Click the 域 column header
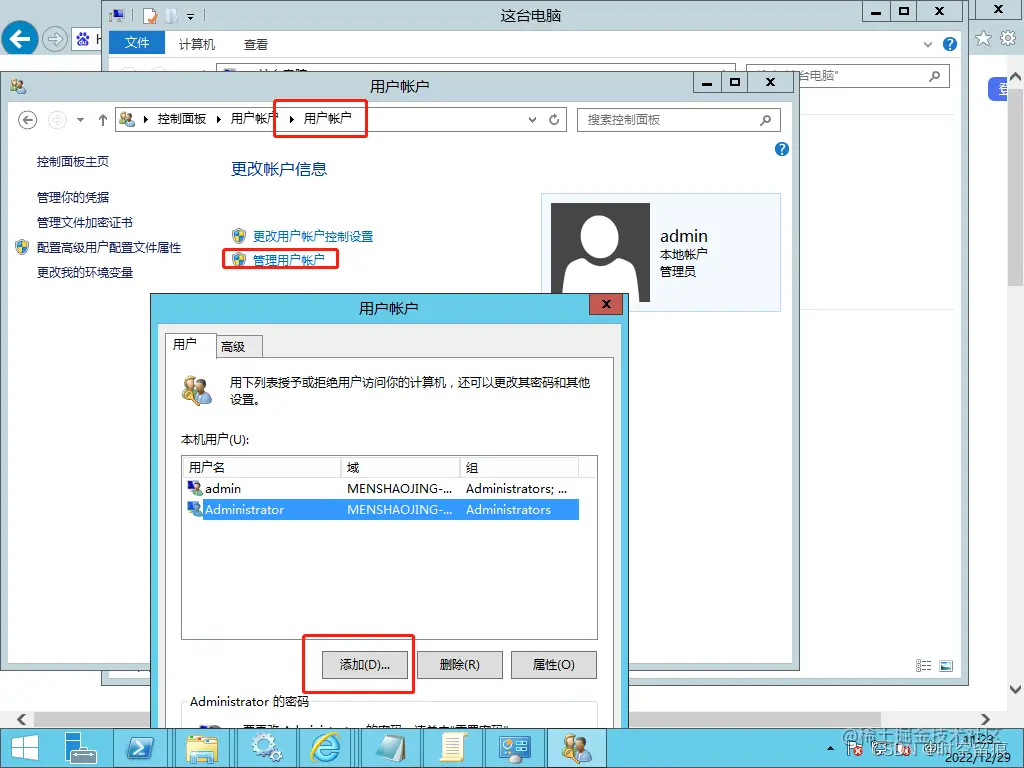The image size is (1024, 768). tap(400, 468)
